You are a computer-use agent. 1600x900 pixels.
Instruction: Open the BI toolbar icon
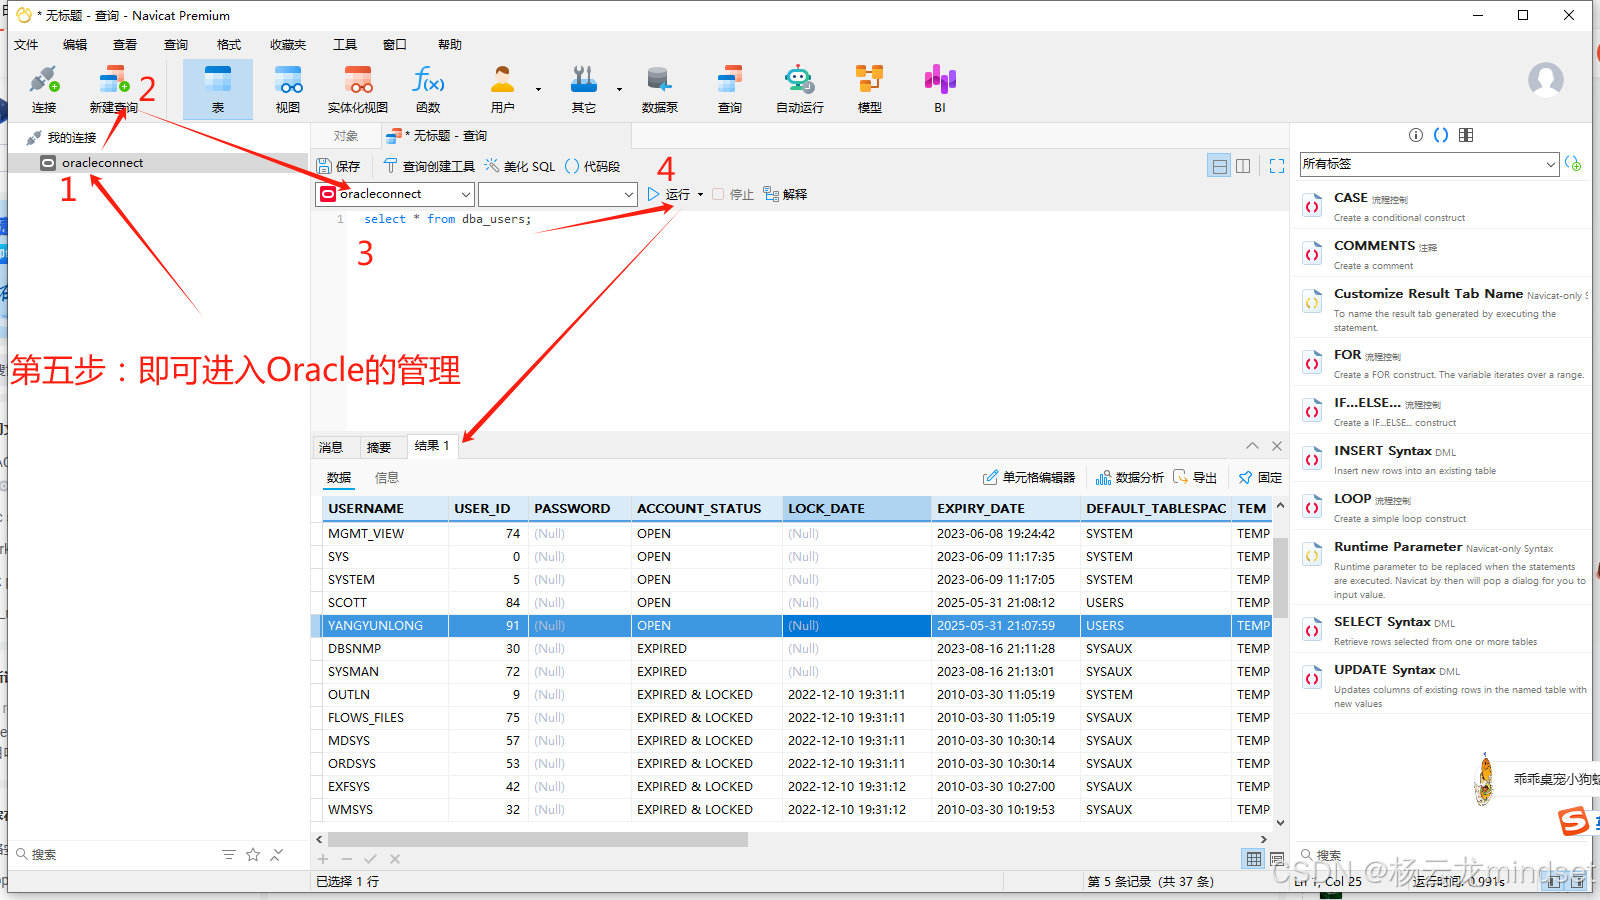click(940, 88)
